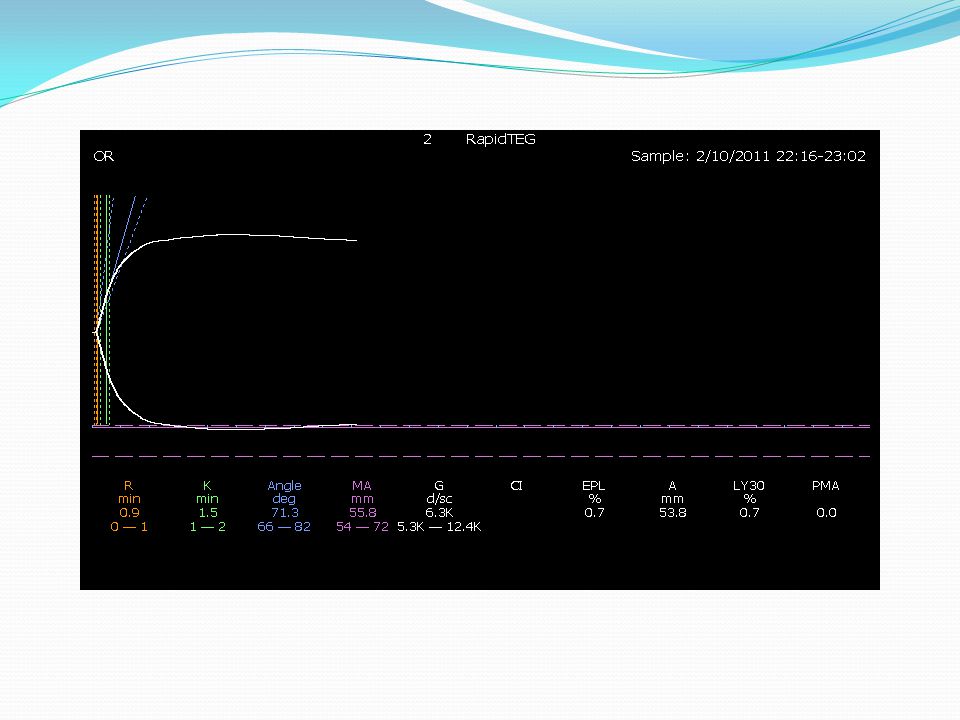960x720 pixels.
Task: Click the RapidTEG title text
Action: 500,140
